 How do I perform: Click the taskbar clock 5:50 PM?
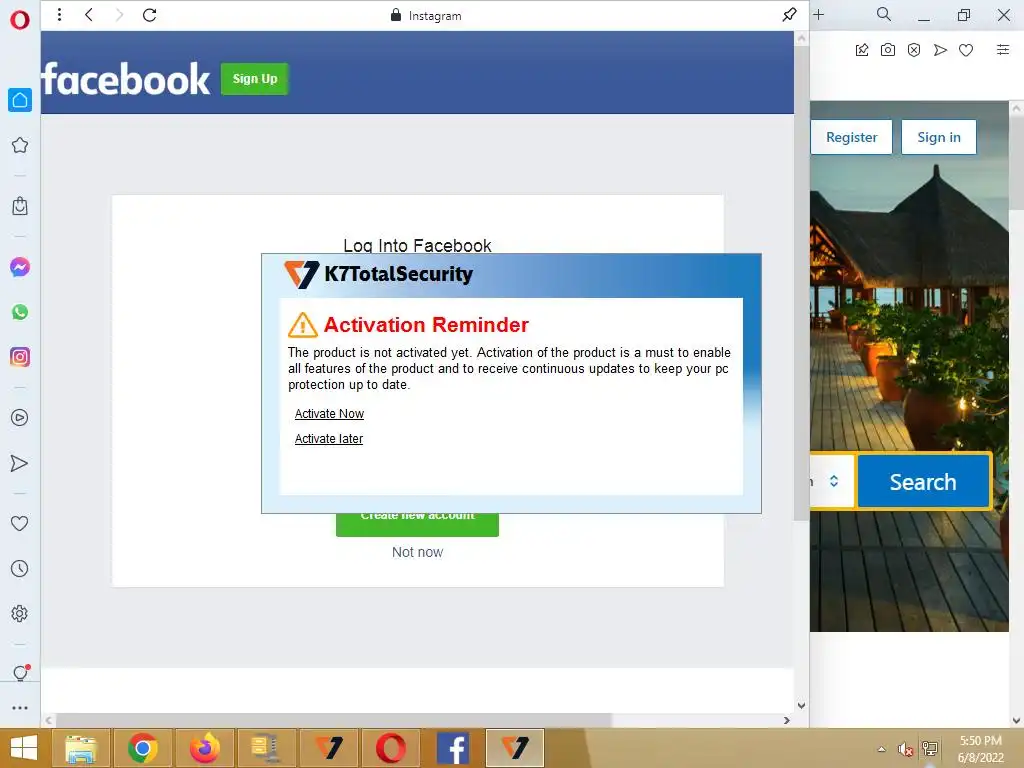pyautogui.click(x=980, y=741)
